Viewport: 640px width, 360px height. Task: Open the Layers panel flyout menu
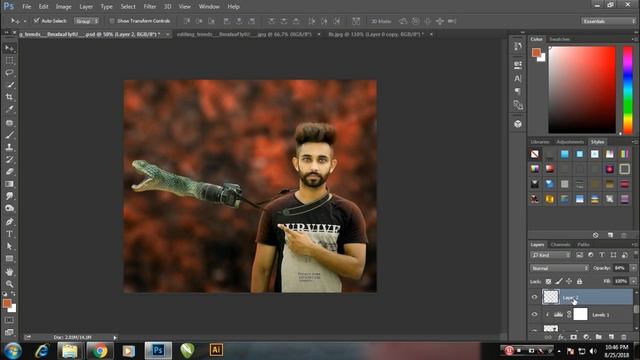click(x=635, y=244)
